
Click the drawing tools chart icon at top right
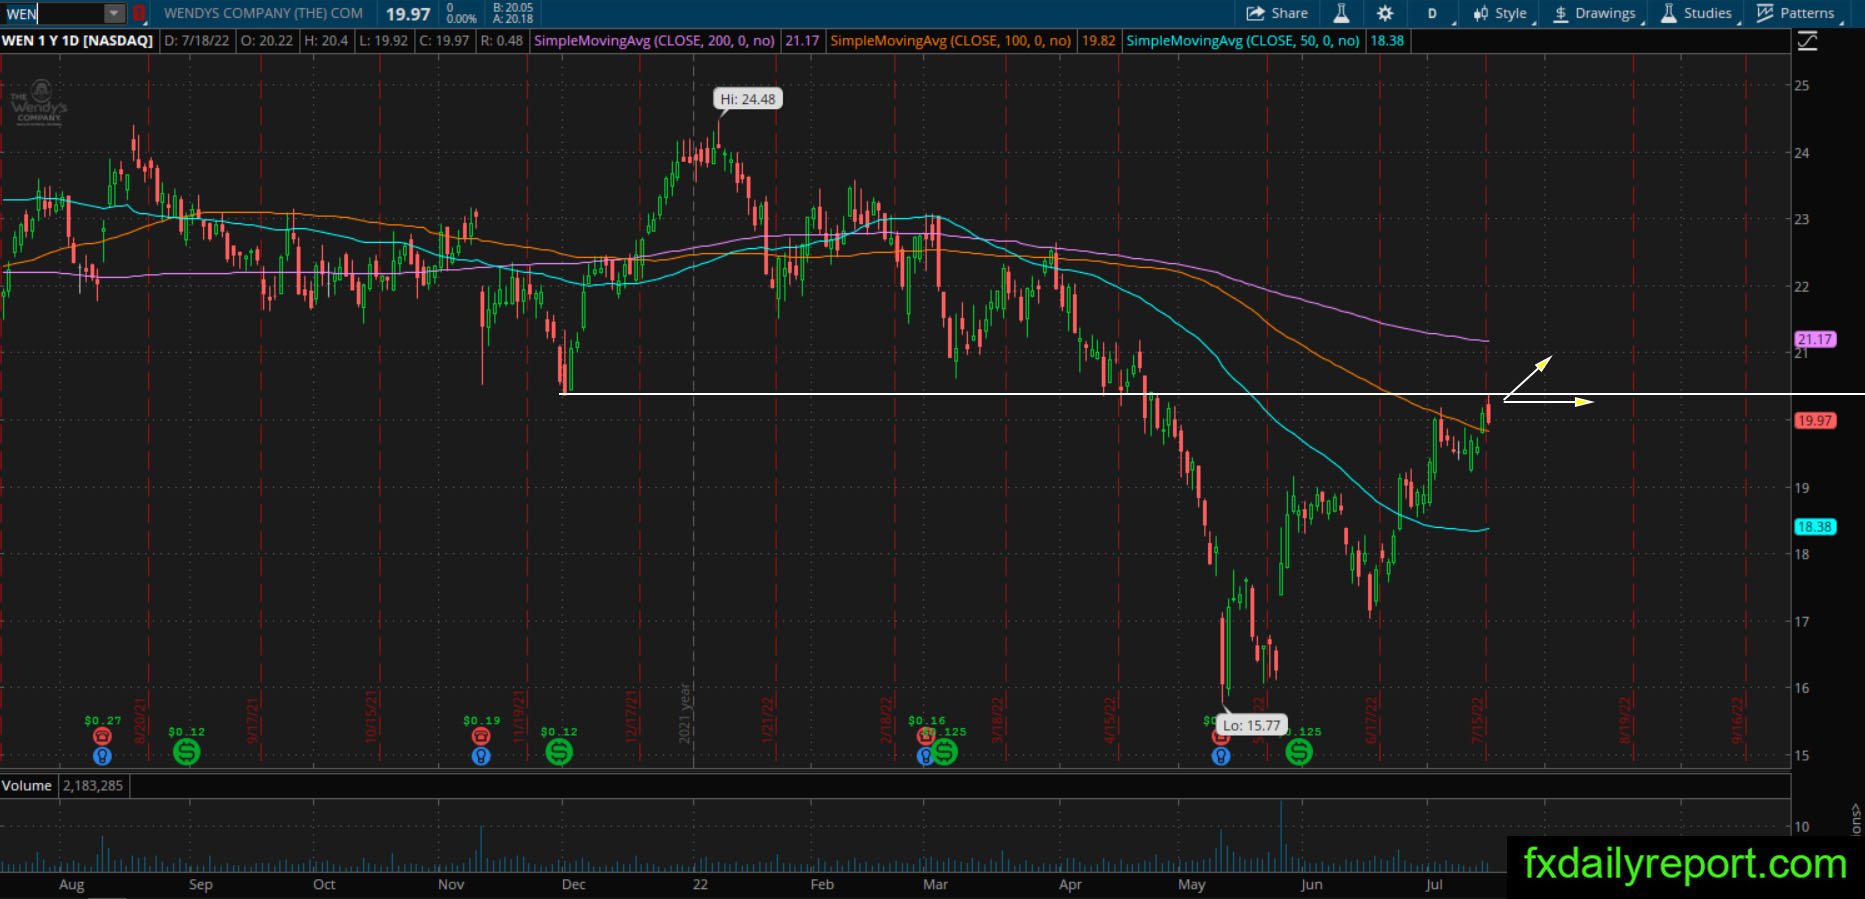coord(1807,41)
